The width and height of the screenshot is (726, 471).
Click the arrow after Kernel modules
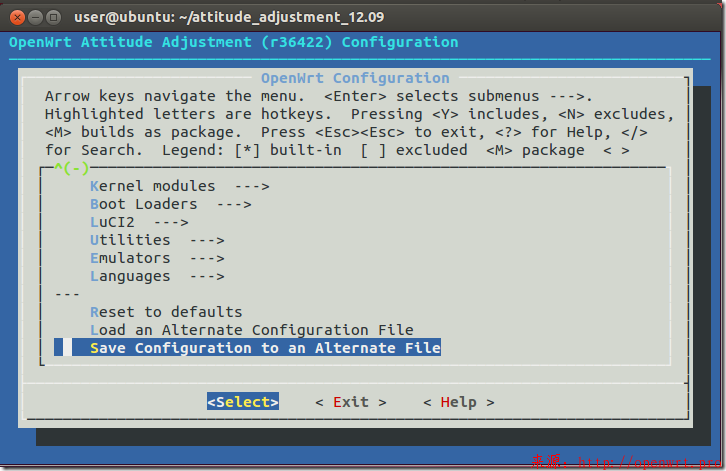(x=252, y=187)
